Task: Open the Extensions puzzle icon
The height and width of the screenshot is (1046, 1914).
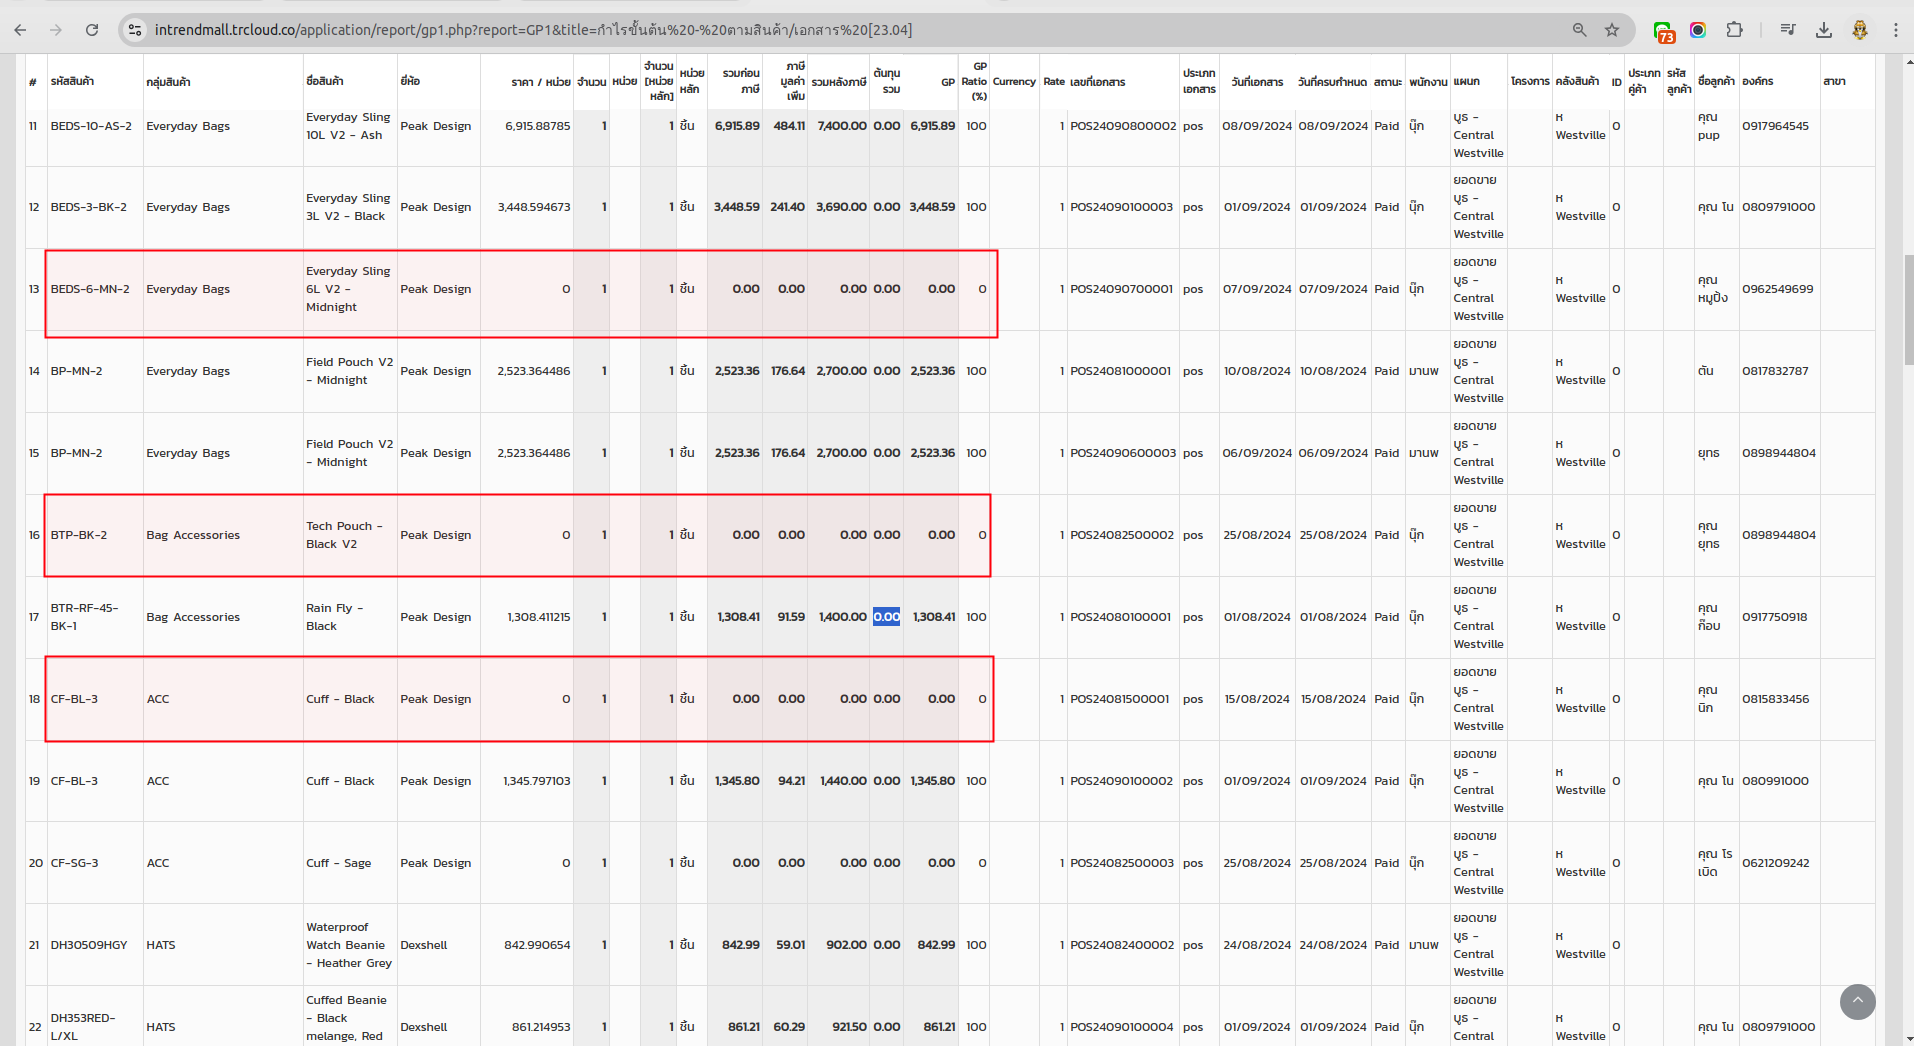Action: 1735,30
